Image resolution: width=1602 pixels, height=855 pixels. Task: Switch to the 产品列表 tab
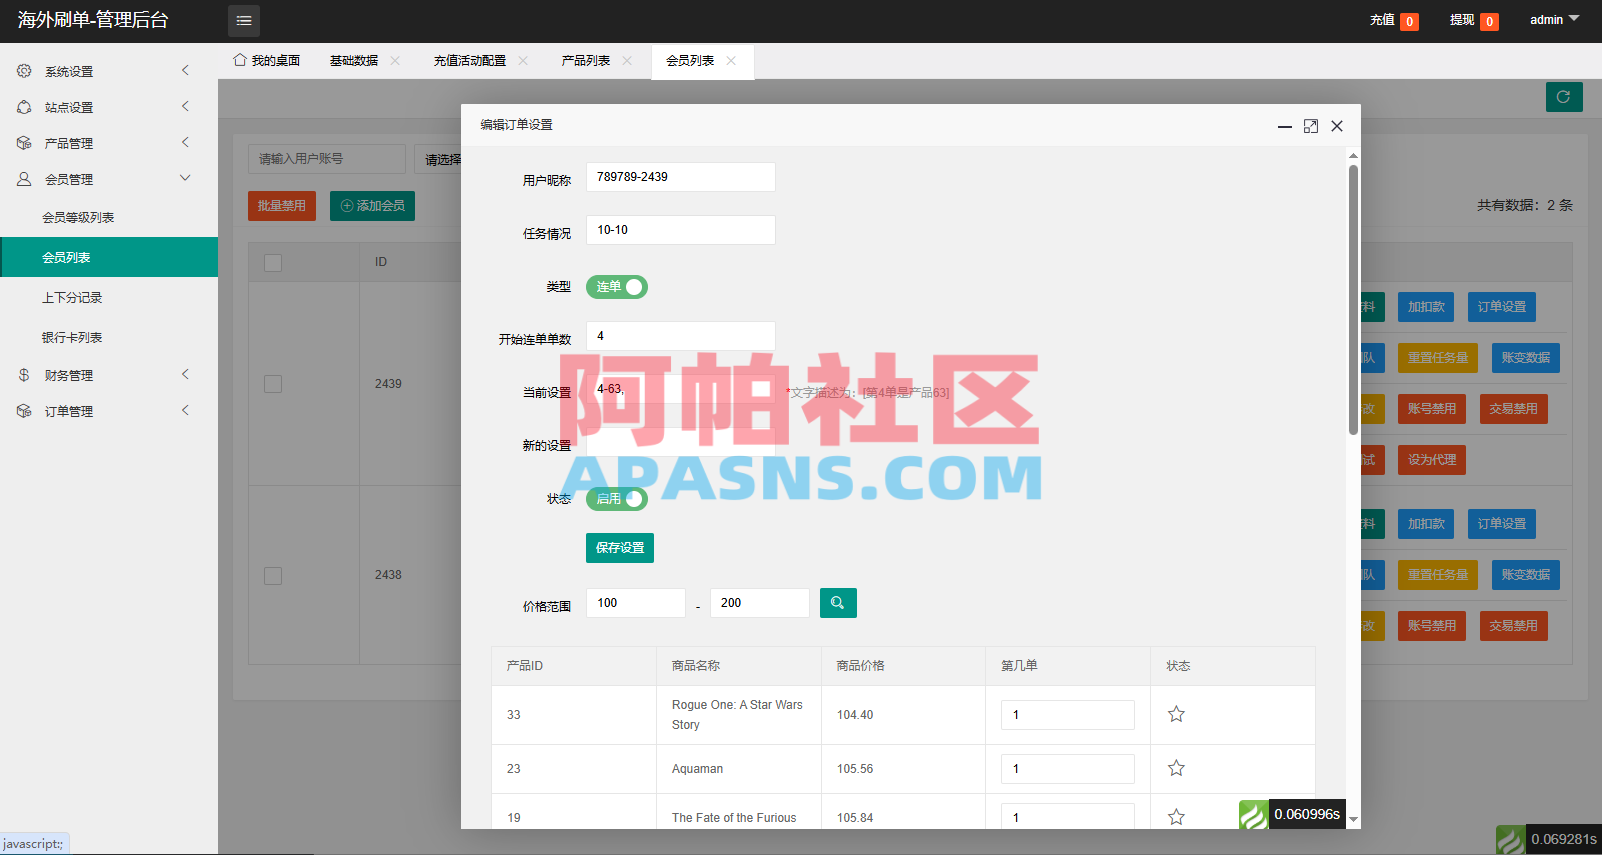point(586,61)
